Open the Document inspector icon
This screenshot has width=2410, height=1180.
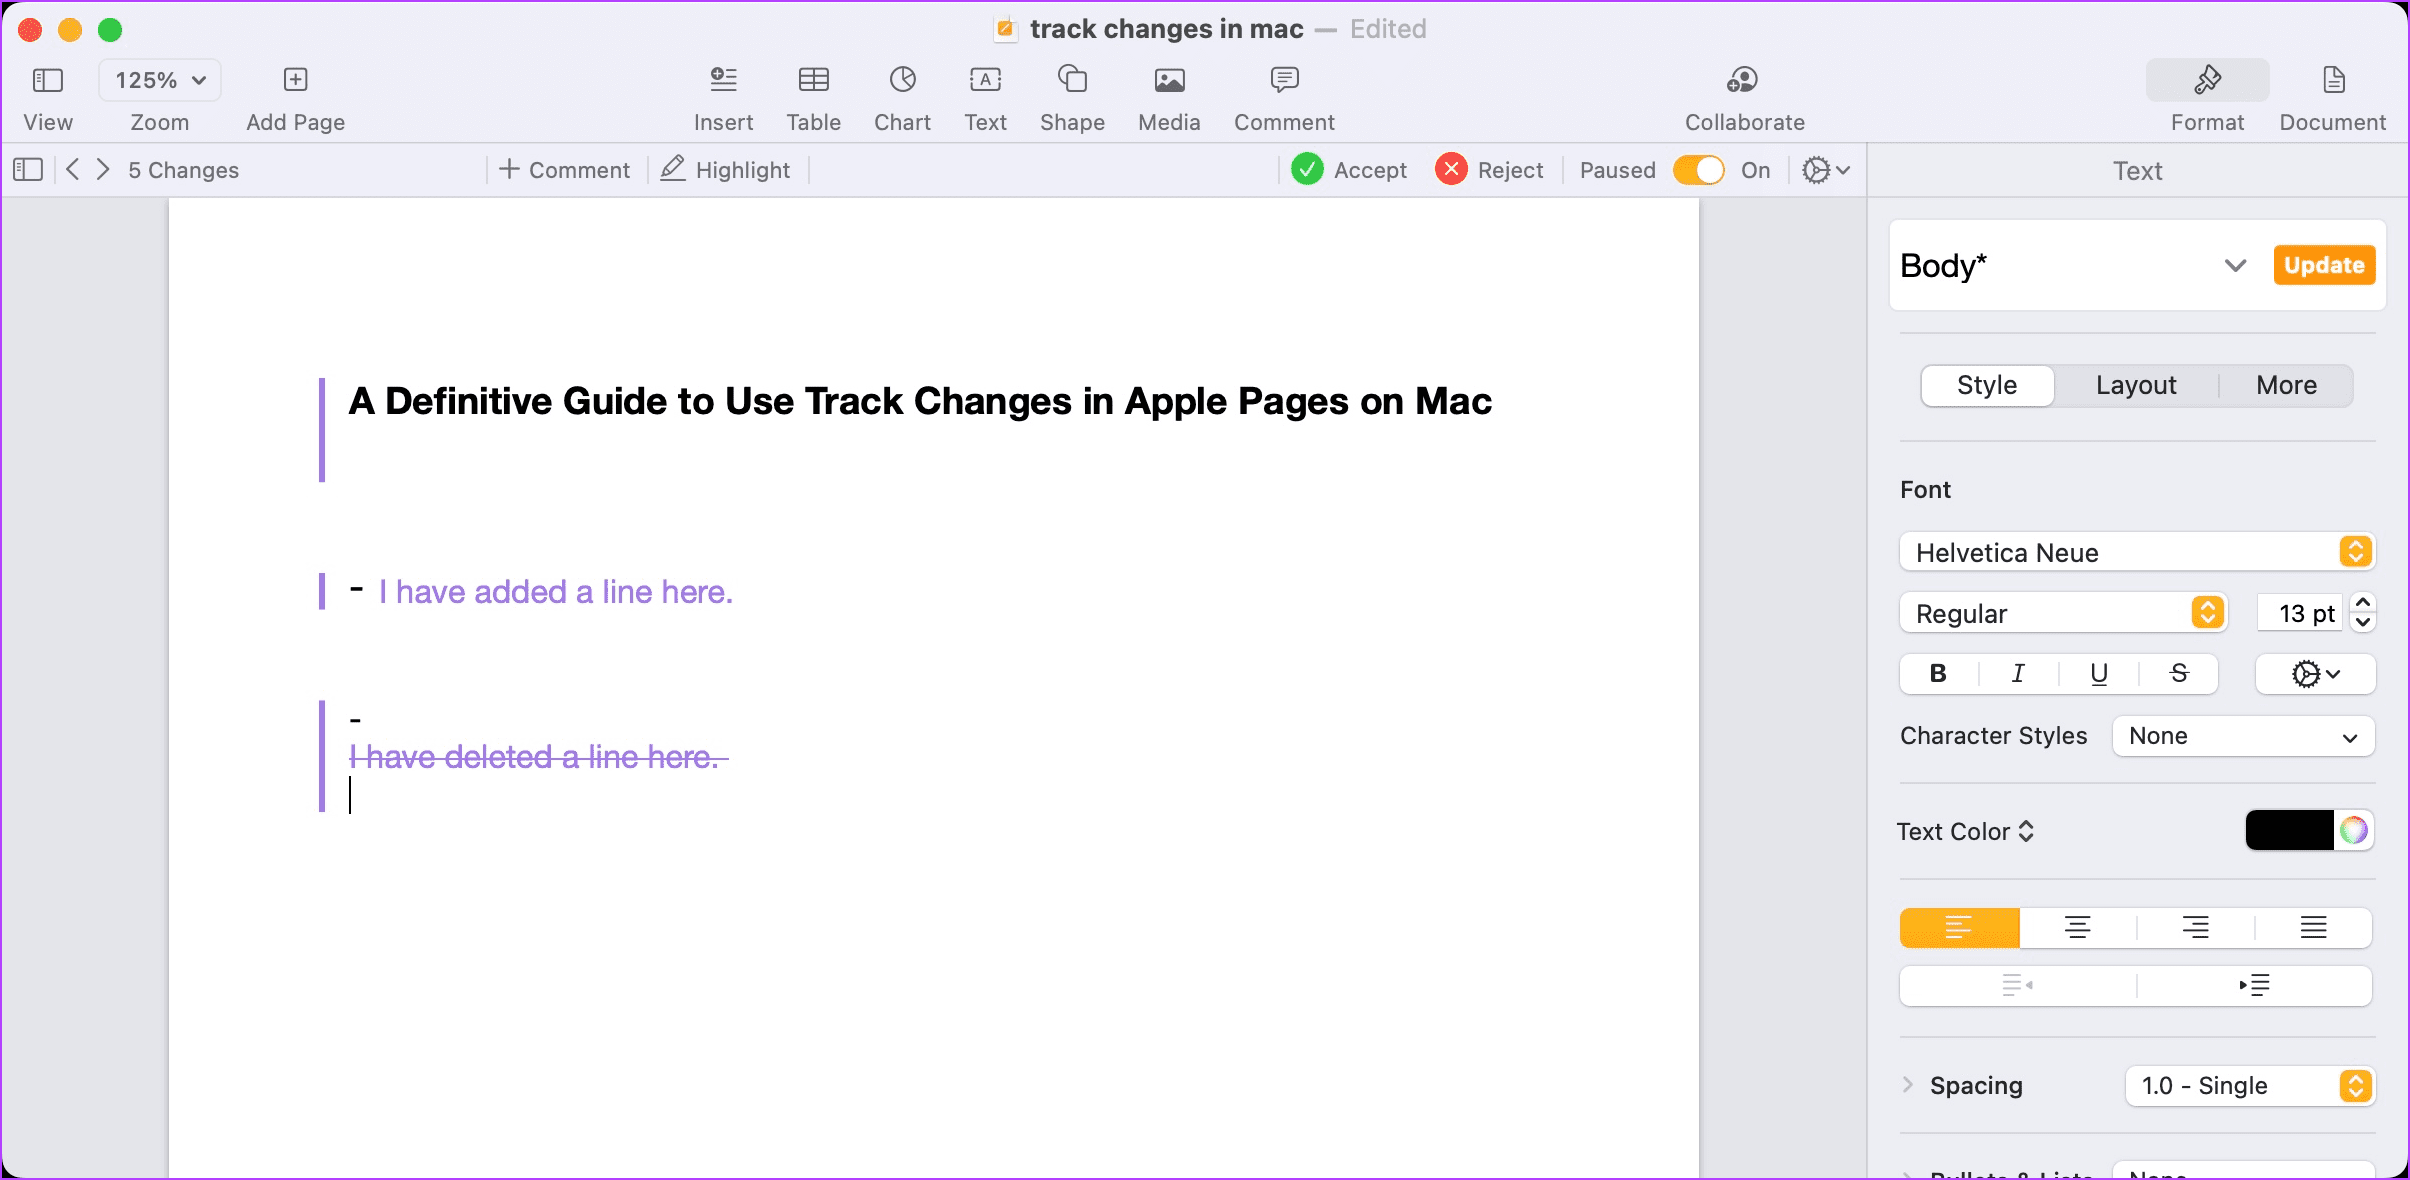click(2333, 80)
